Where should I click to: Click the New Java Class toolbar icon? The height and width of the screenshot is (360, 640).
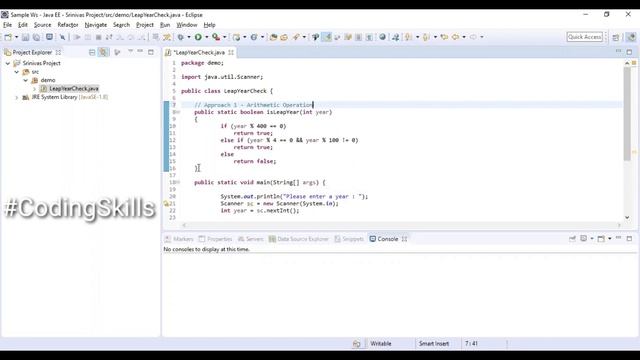tap(254, 37)
